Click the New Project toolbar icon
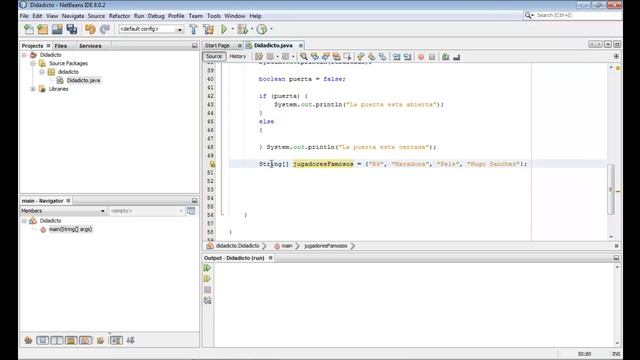 [x=43, y=29]
